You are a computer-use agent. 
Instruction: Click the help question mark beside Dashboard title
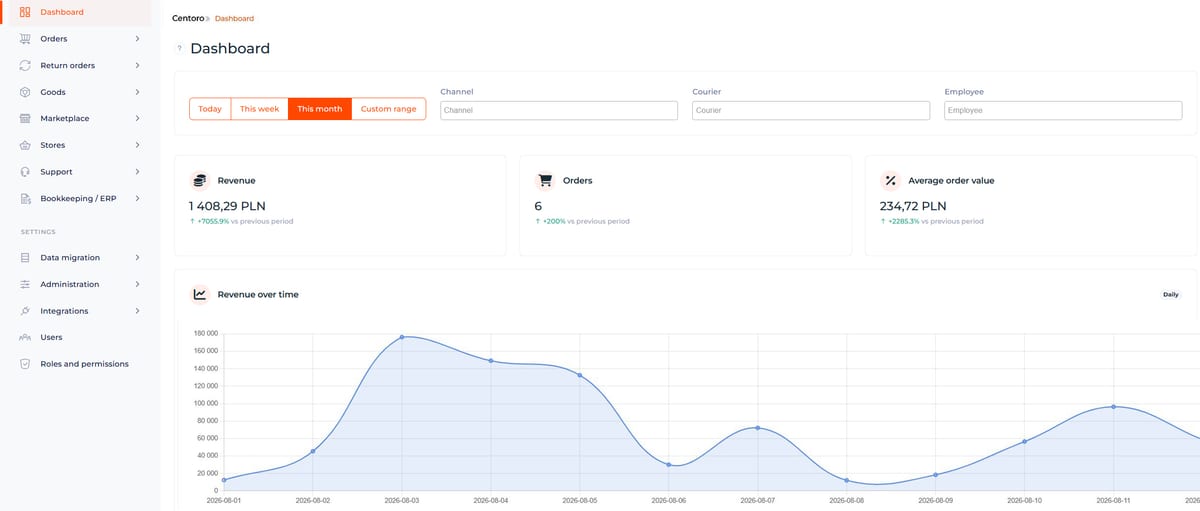(x=179, y=48)
